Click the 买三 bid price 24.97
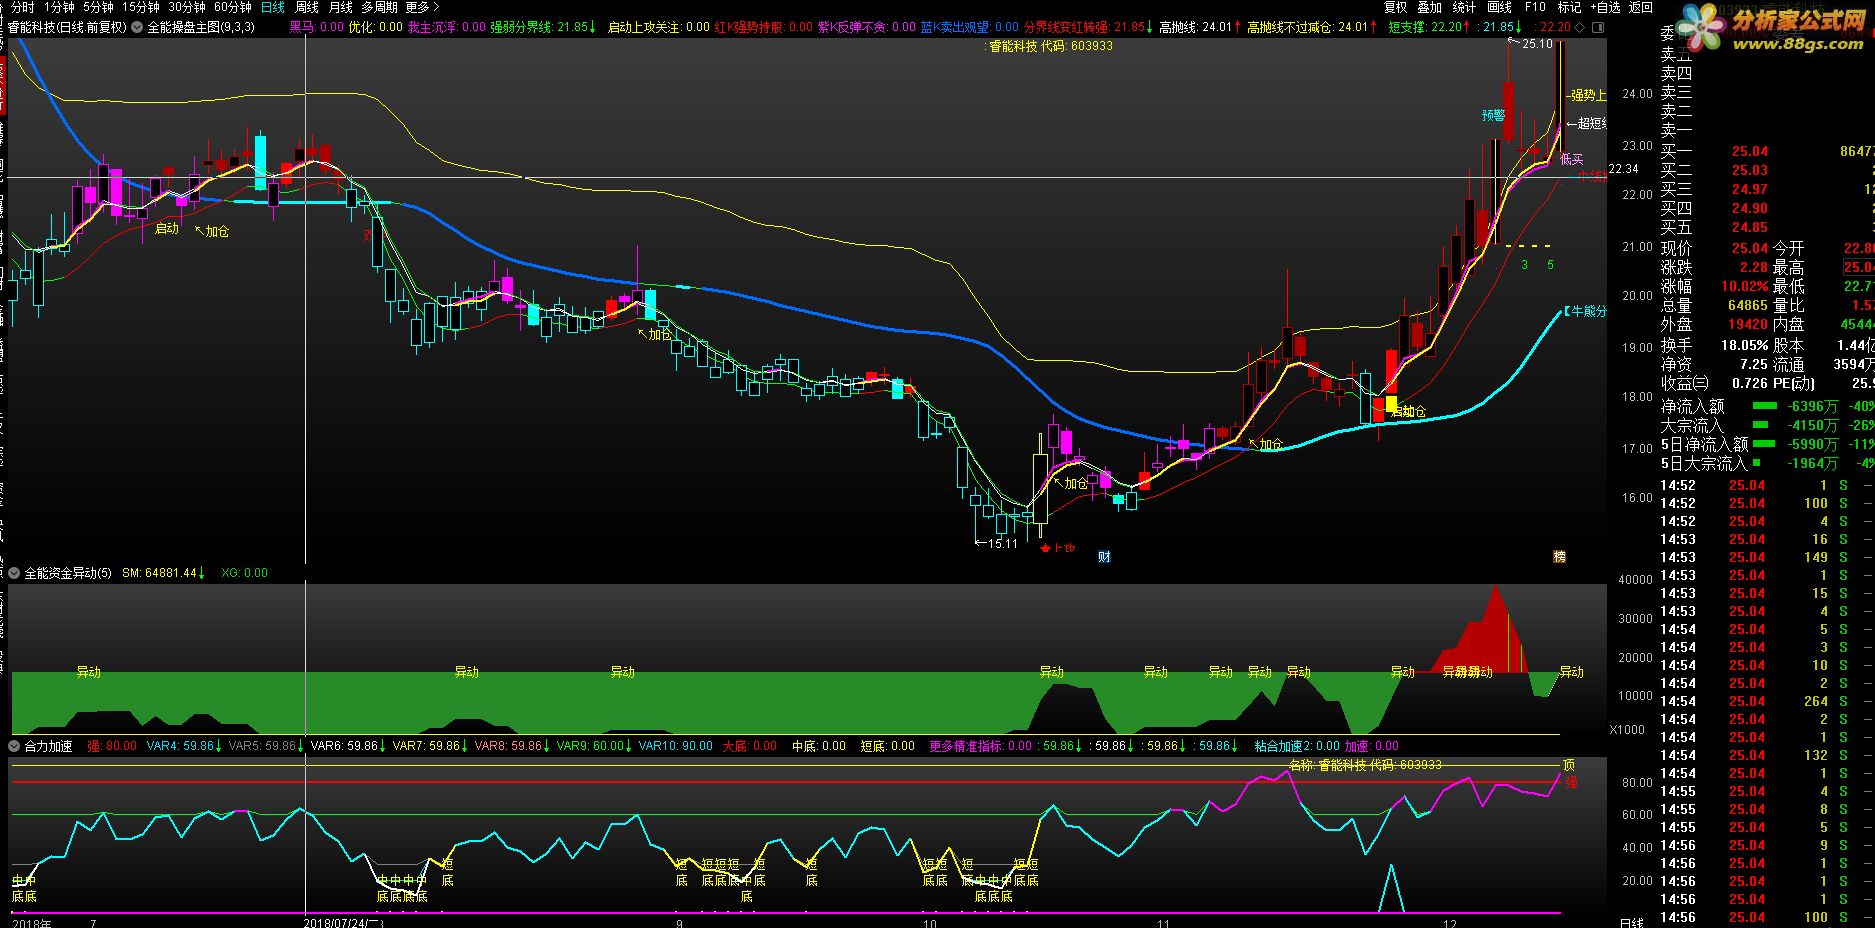 tap(1750, 189)
